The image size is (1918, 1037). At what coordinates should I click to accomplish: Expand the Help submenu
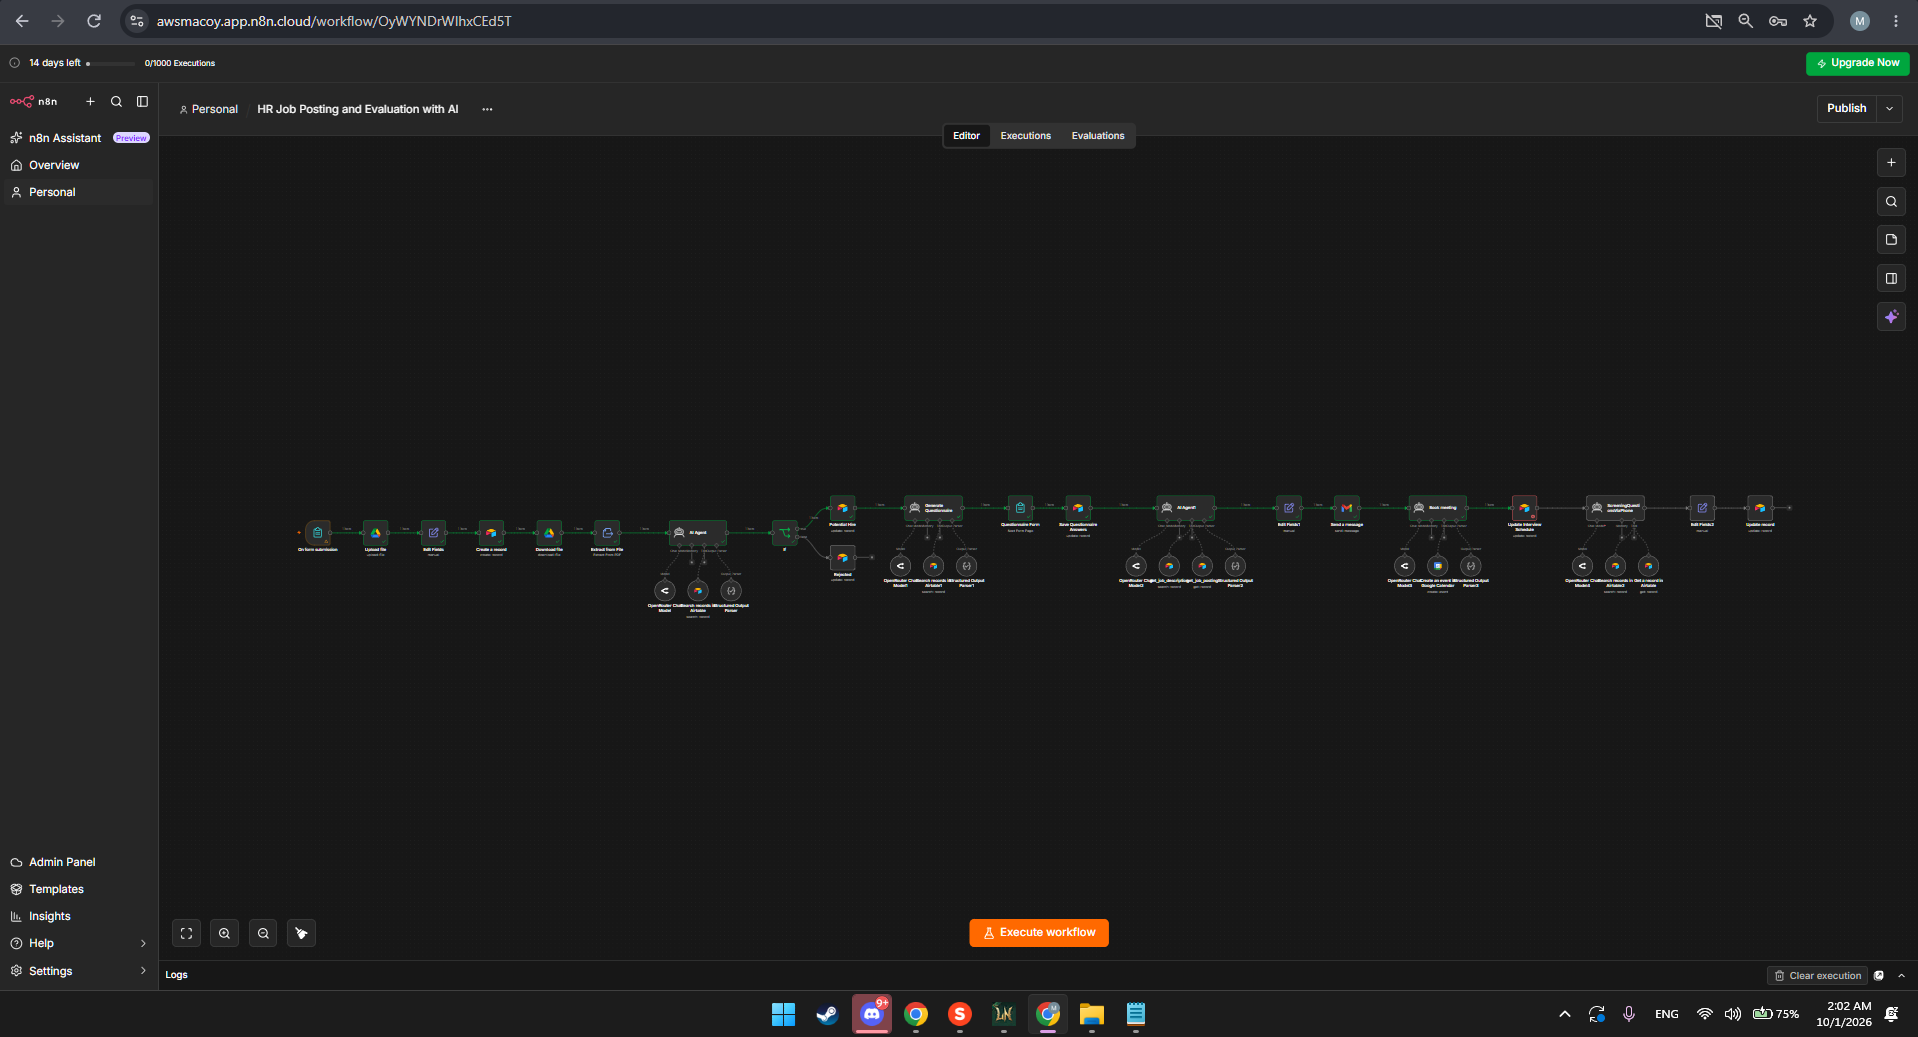pyautogui.click(x=143, y=943)
